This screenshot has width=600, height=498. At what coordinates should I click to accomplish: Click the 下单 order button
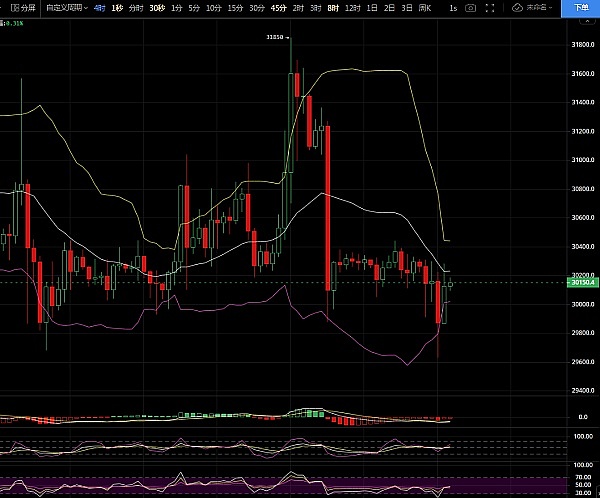tap(582, 8)
